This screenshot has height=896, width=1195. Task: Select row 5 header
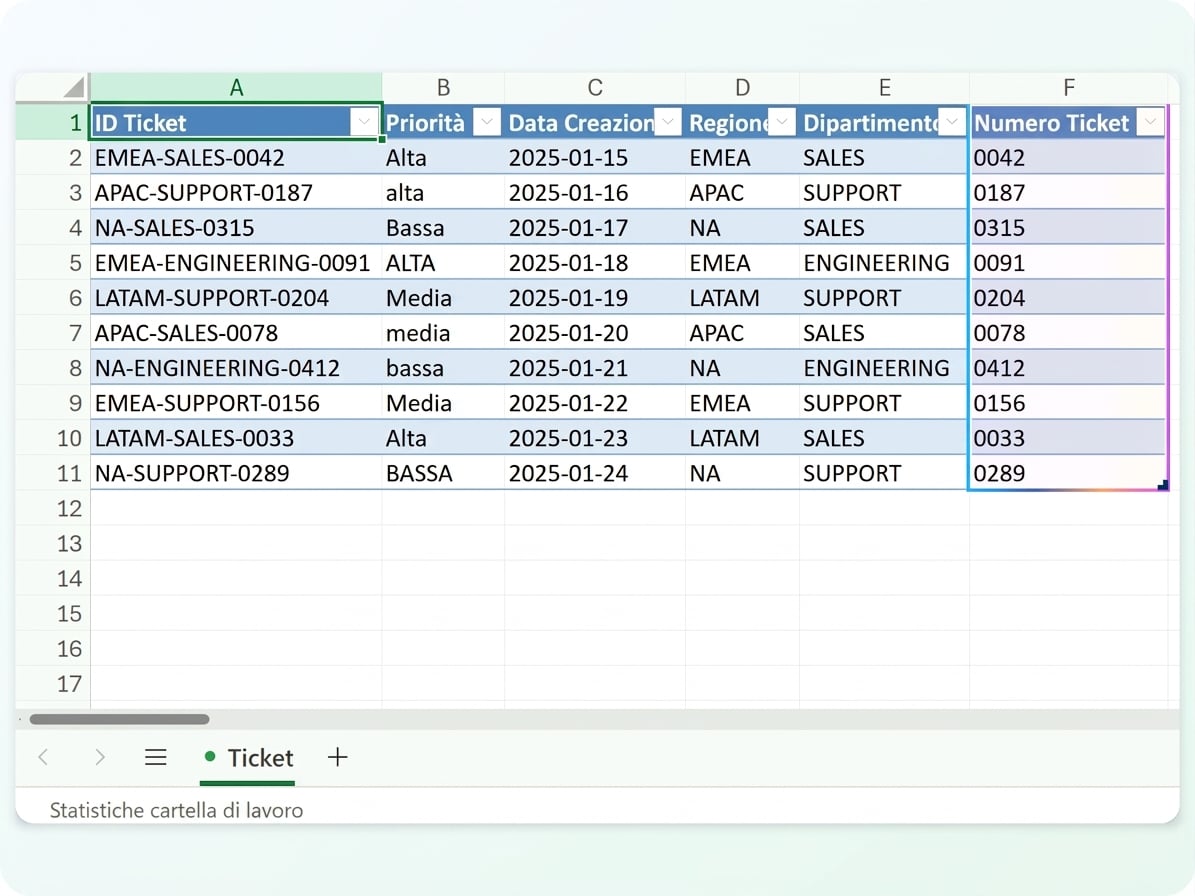pyautogui.click(x=53, y=263)
